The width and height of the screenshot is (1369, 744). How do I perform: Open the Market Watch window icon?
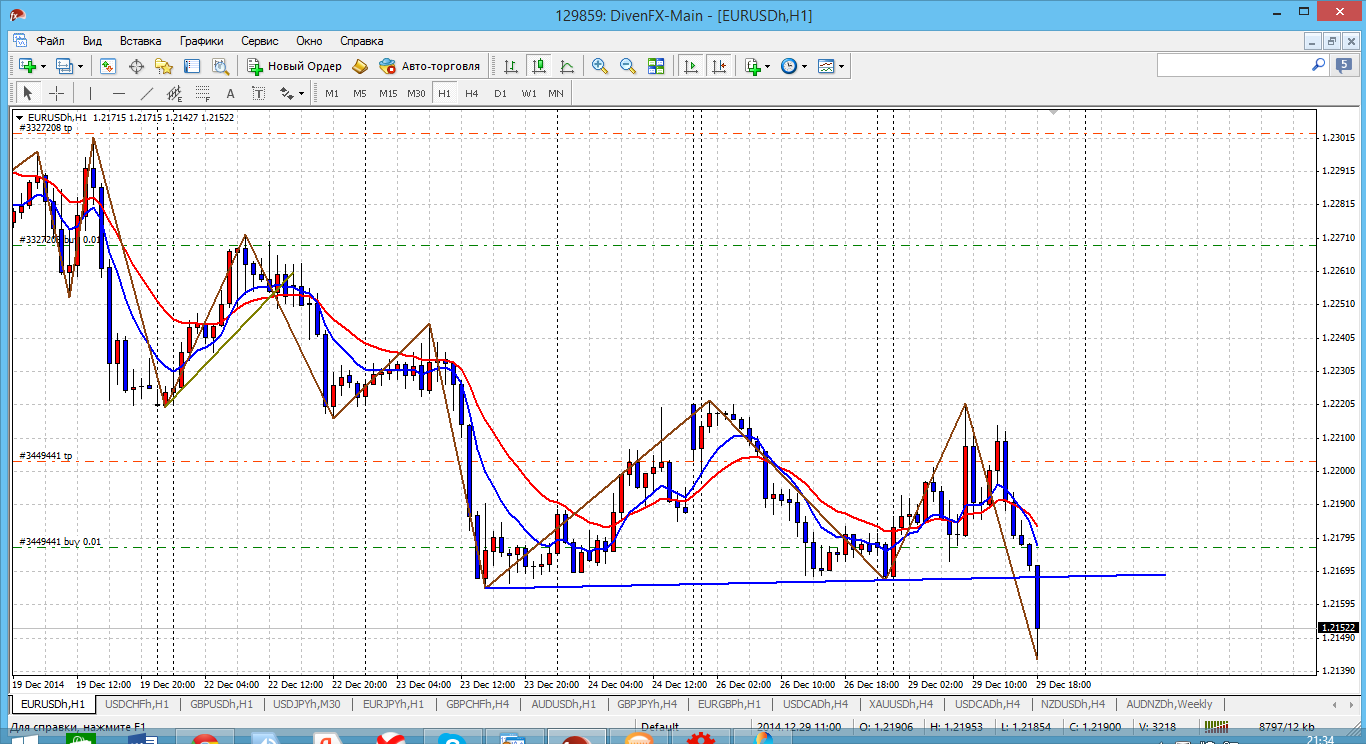(108, 66)
